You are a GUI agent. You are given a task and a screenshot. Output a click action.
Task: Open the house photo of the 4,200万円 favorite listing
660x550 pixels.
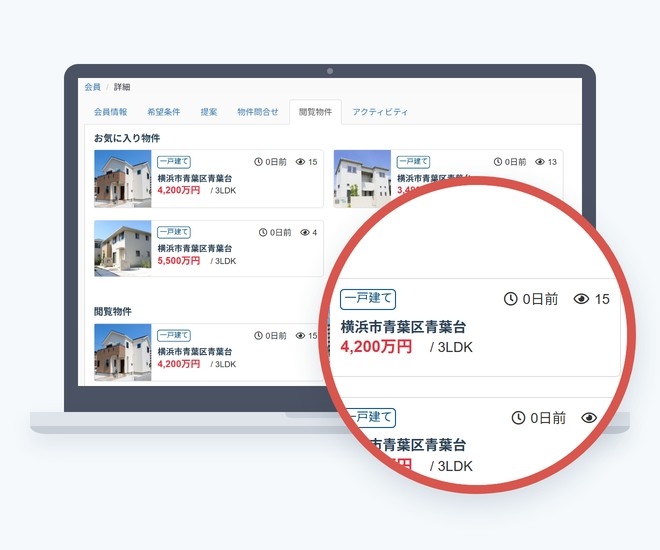click(122, 178)
